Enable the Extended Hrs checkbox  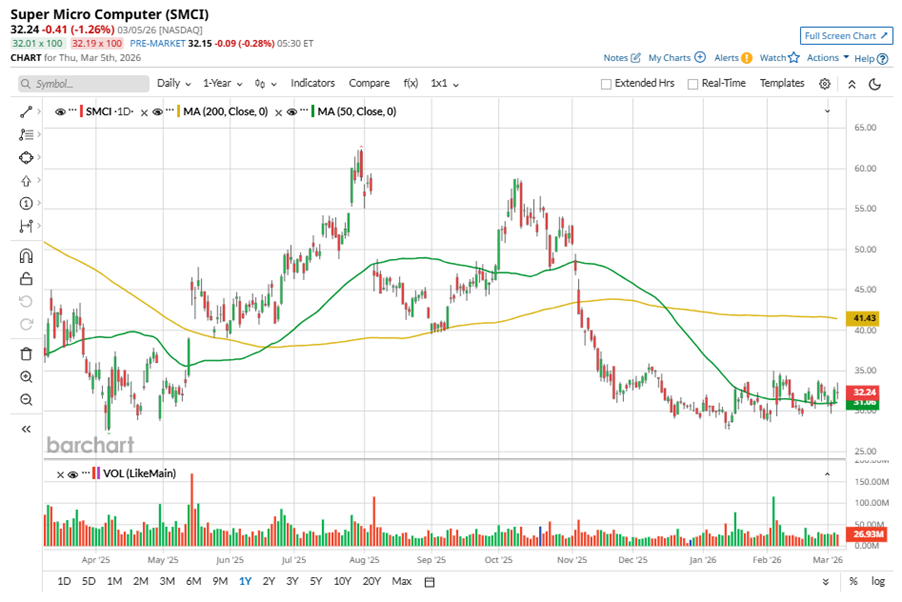(x=606, y=84)
